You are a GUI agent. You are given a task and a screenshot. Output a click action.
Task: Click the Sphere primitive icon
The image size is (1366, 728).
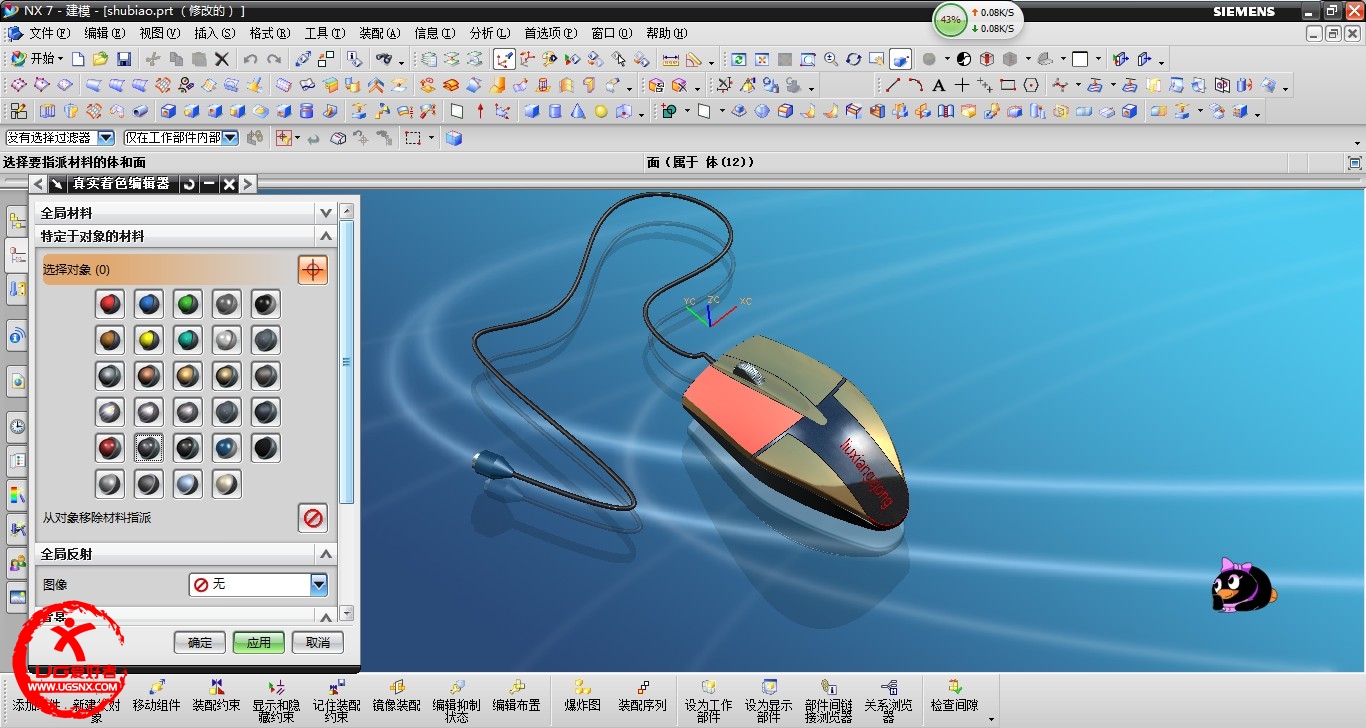[x=601, y=111]
